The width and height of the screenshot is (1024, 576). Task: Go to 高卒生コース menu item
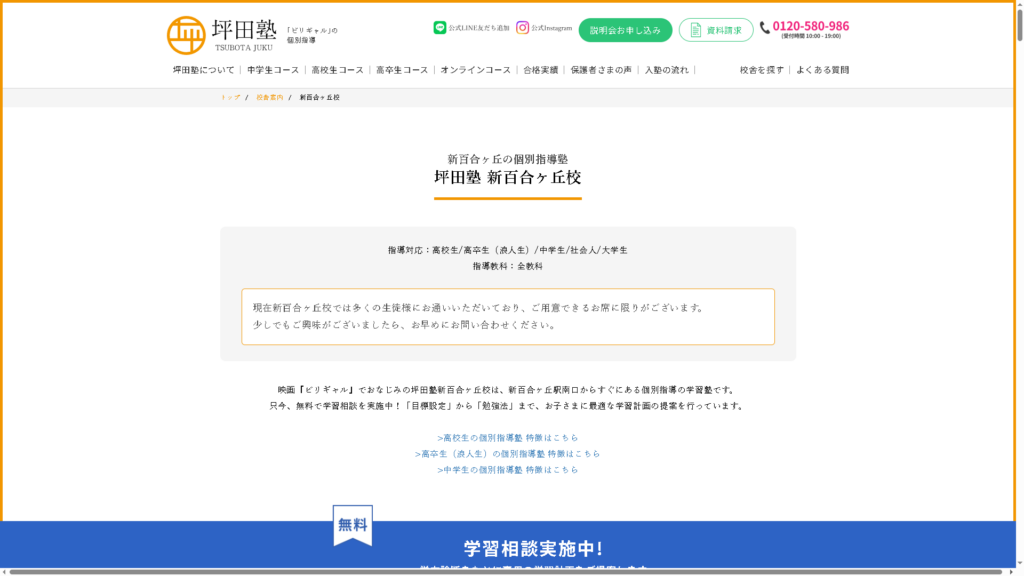(402, 70)
